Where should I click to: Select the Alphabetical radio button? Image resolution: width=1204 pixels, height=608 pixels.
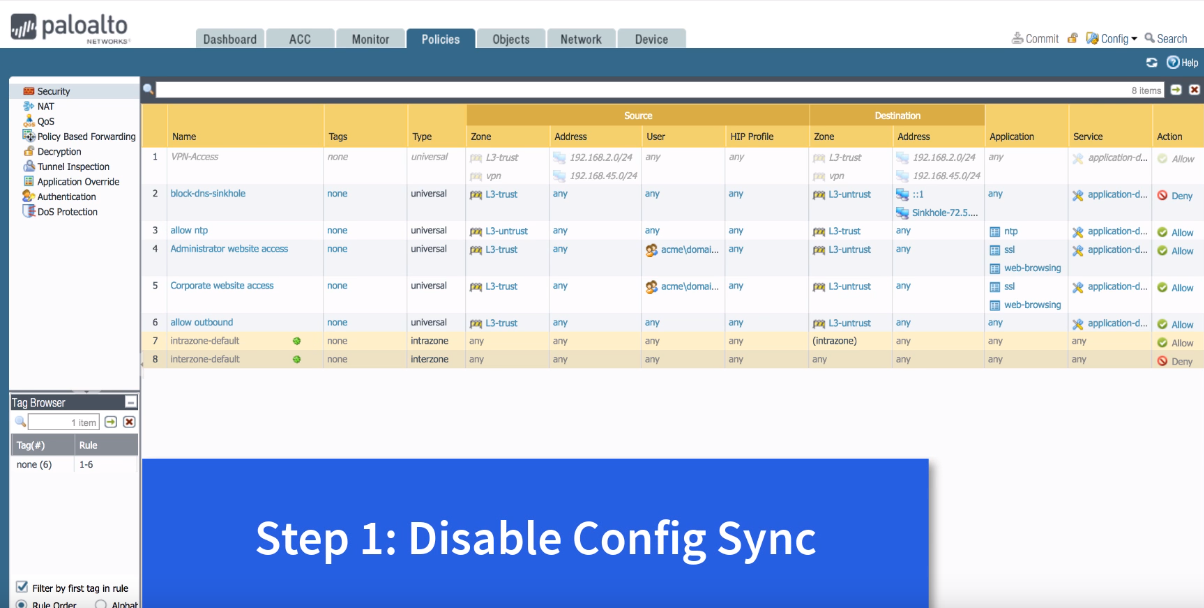coord(101,604)
